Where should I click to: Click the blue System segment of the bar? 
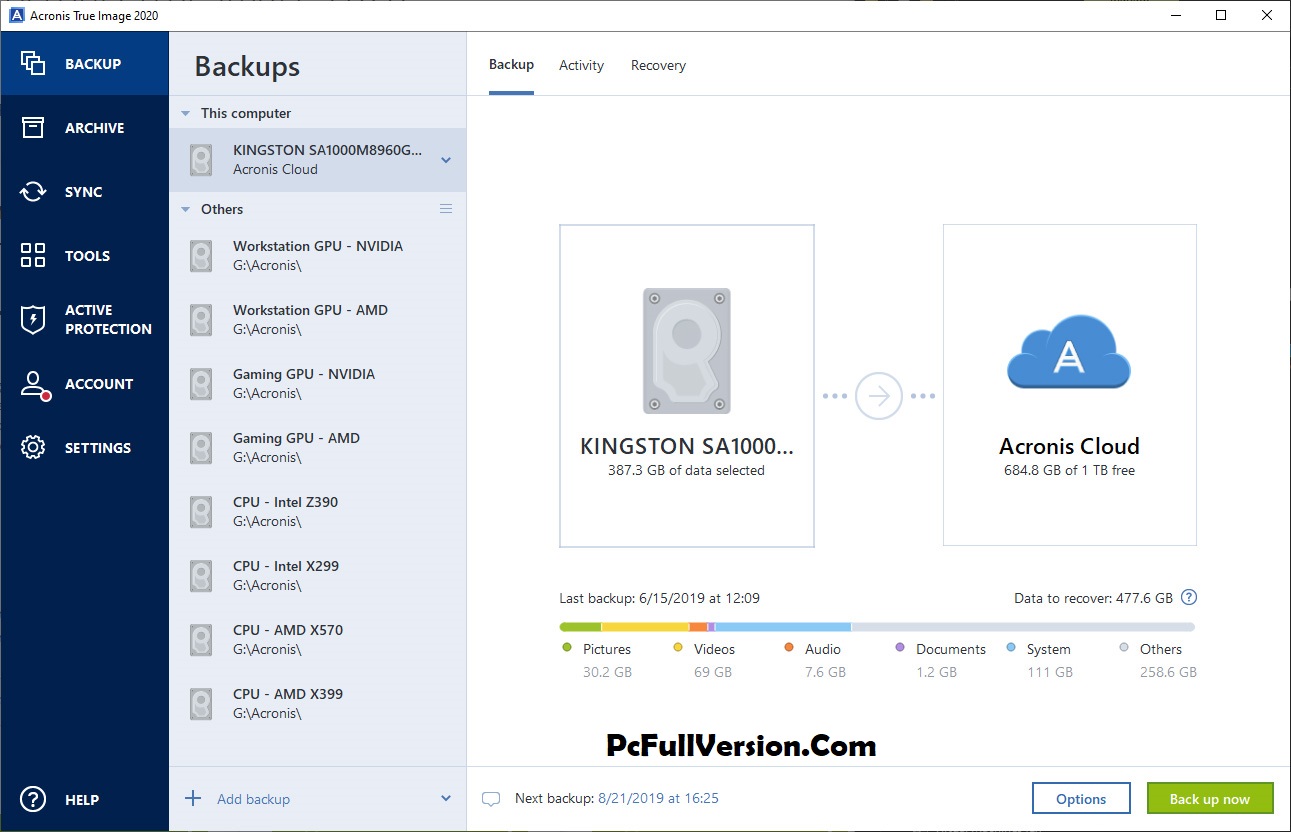[783, 627]
